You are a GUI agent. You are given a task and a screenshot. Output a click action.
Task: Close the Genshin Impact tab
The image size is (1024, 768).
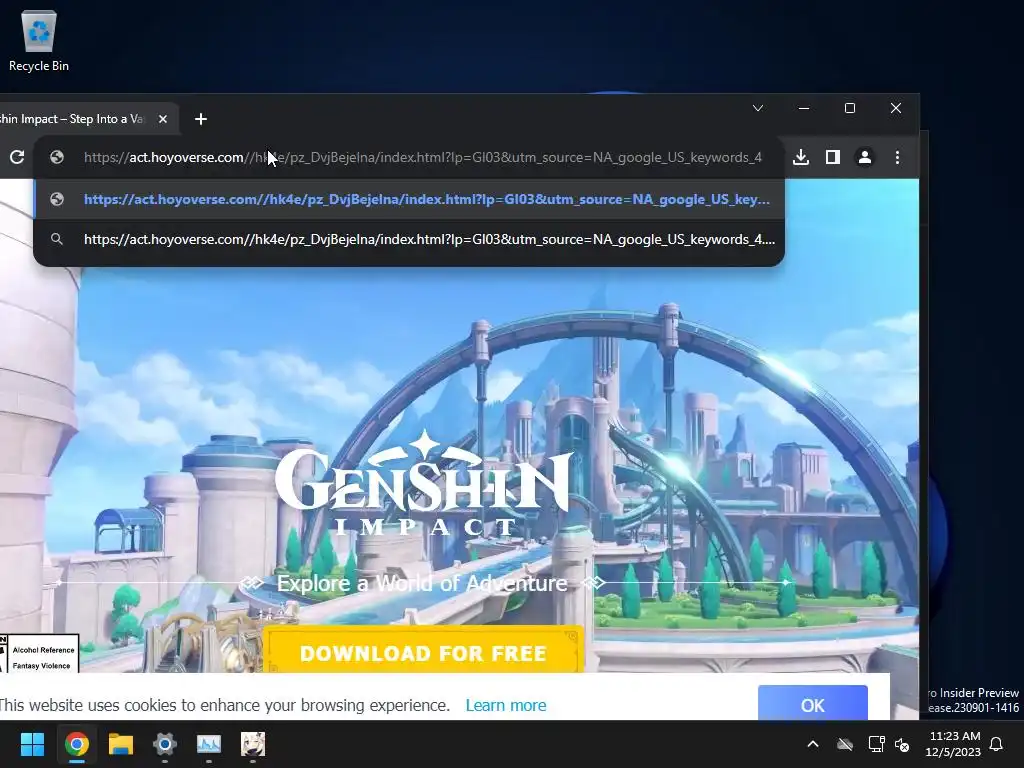163,119
